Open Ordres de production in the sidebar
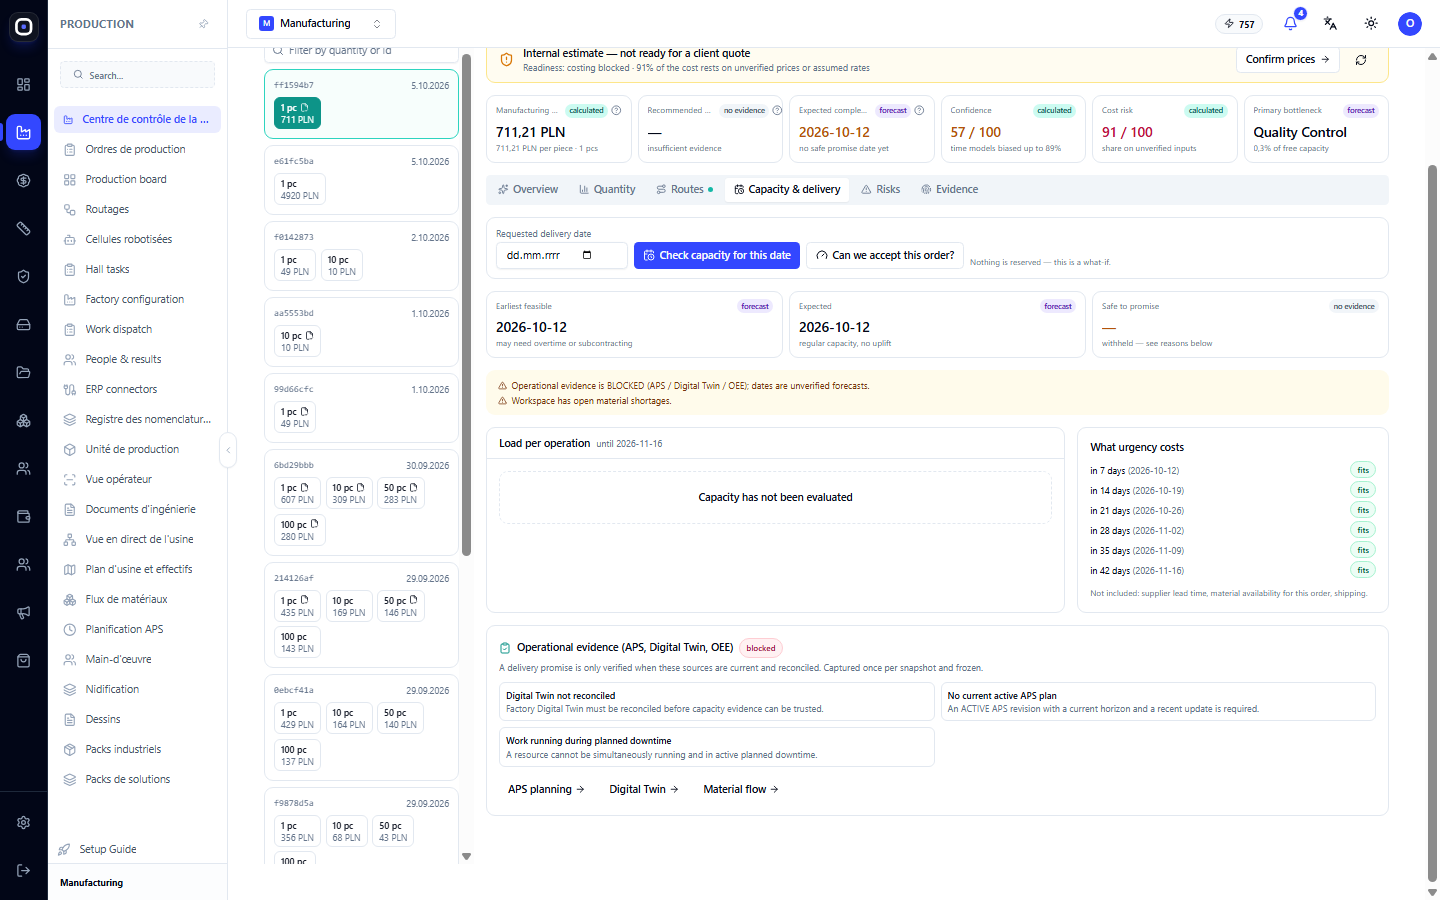This screenshot has width=1440, height=900. point(137,150)
